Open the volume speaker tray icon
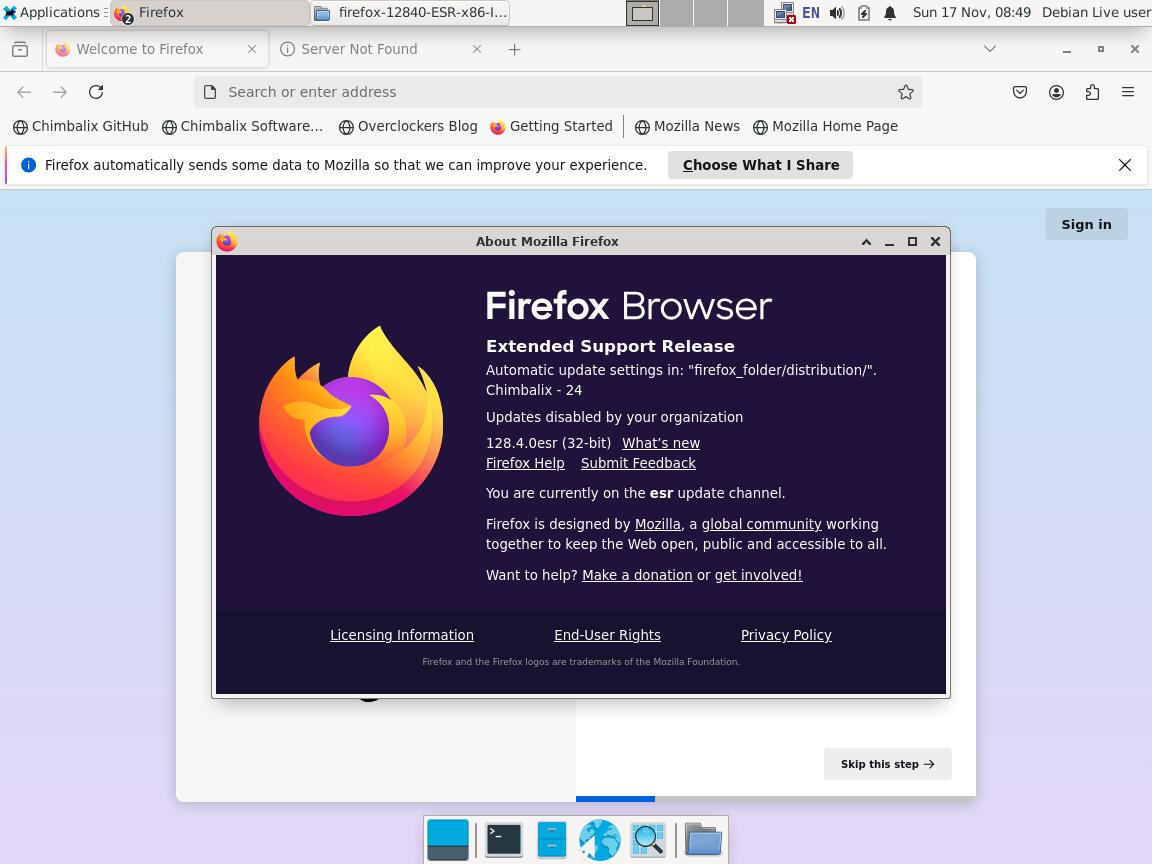This screenshot has width=1152, height=864. click(x=837, y=12)
